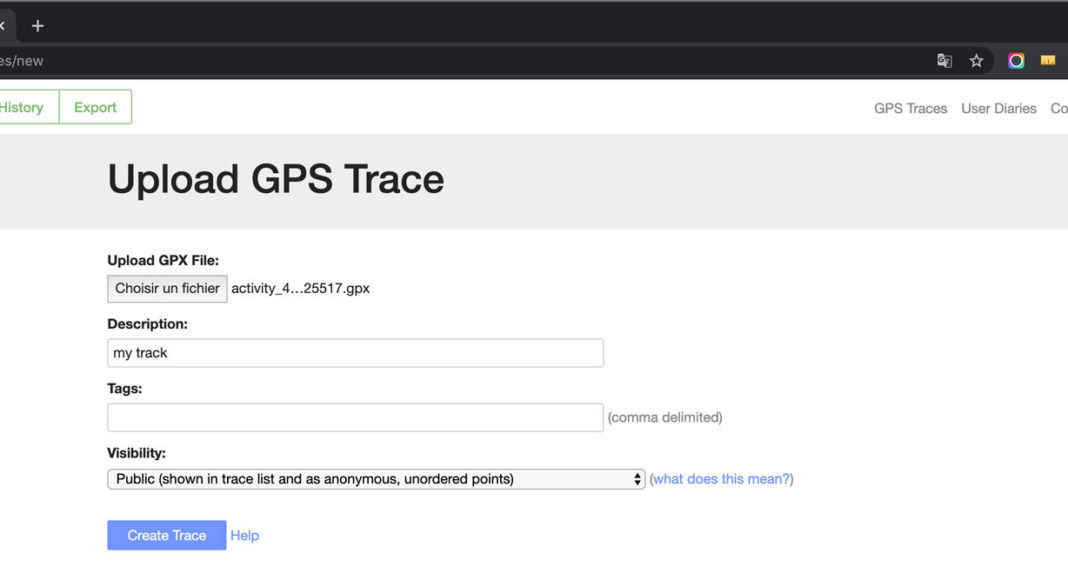Click the Google Translate icon in address bar
The height and width of the screenshot is (580, 1068).
(x=944, y=61)
